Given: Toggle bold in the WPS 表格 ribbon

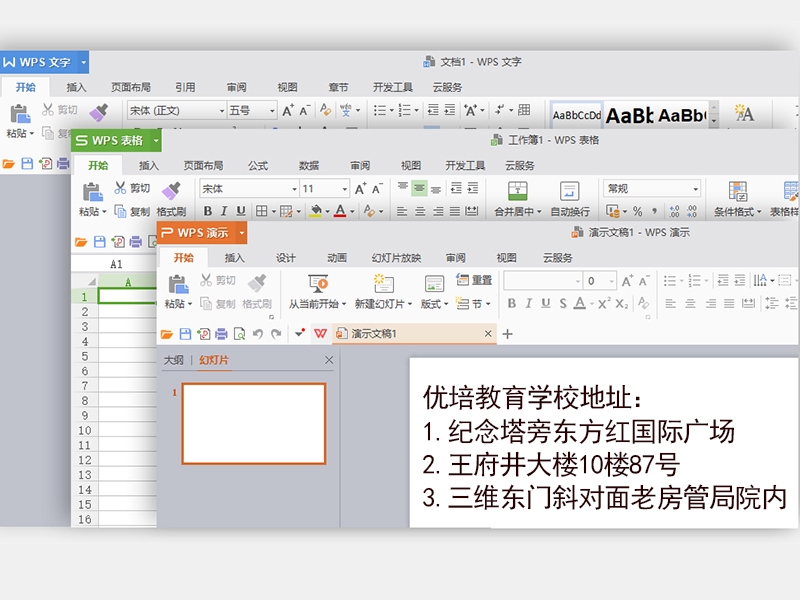Looking at the screenshot, I should pos(208,211).
